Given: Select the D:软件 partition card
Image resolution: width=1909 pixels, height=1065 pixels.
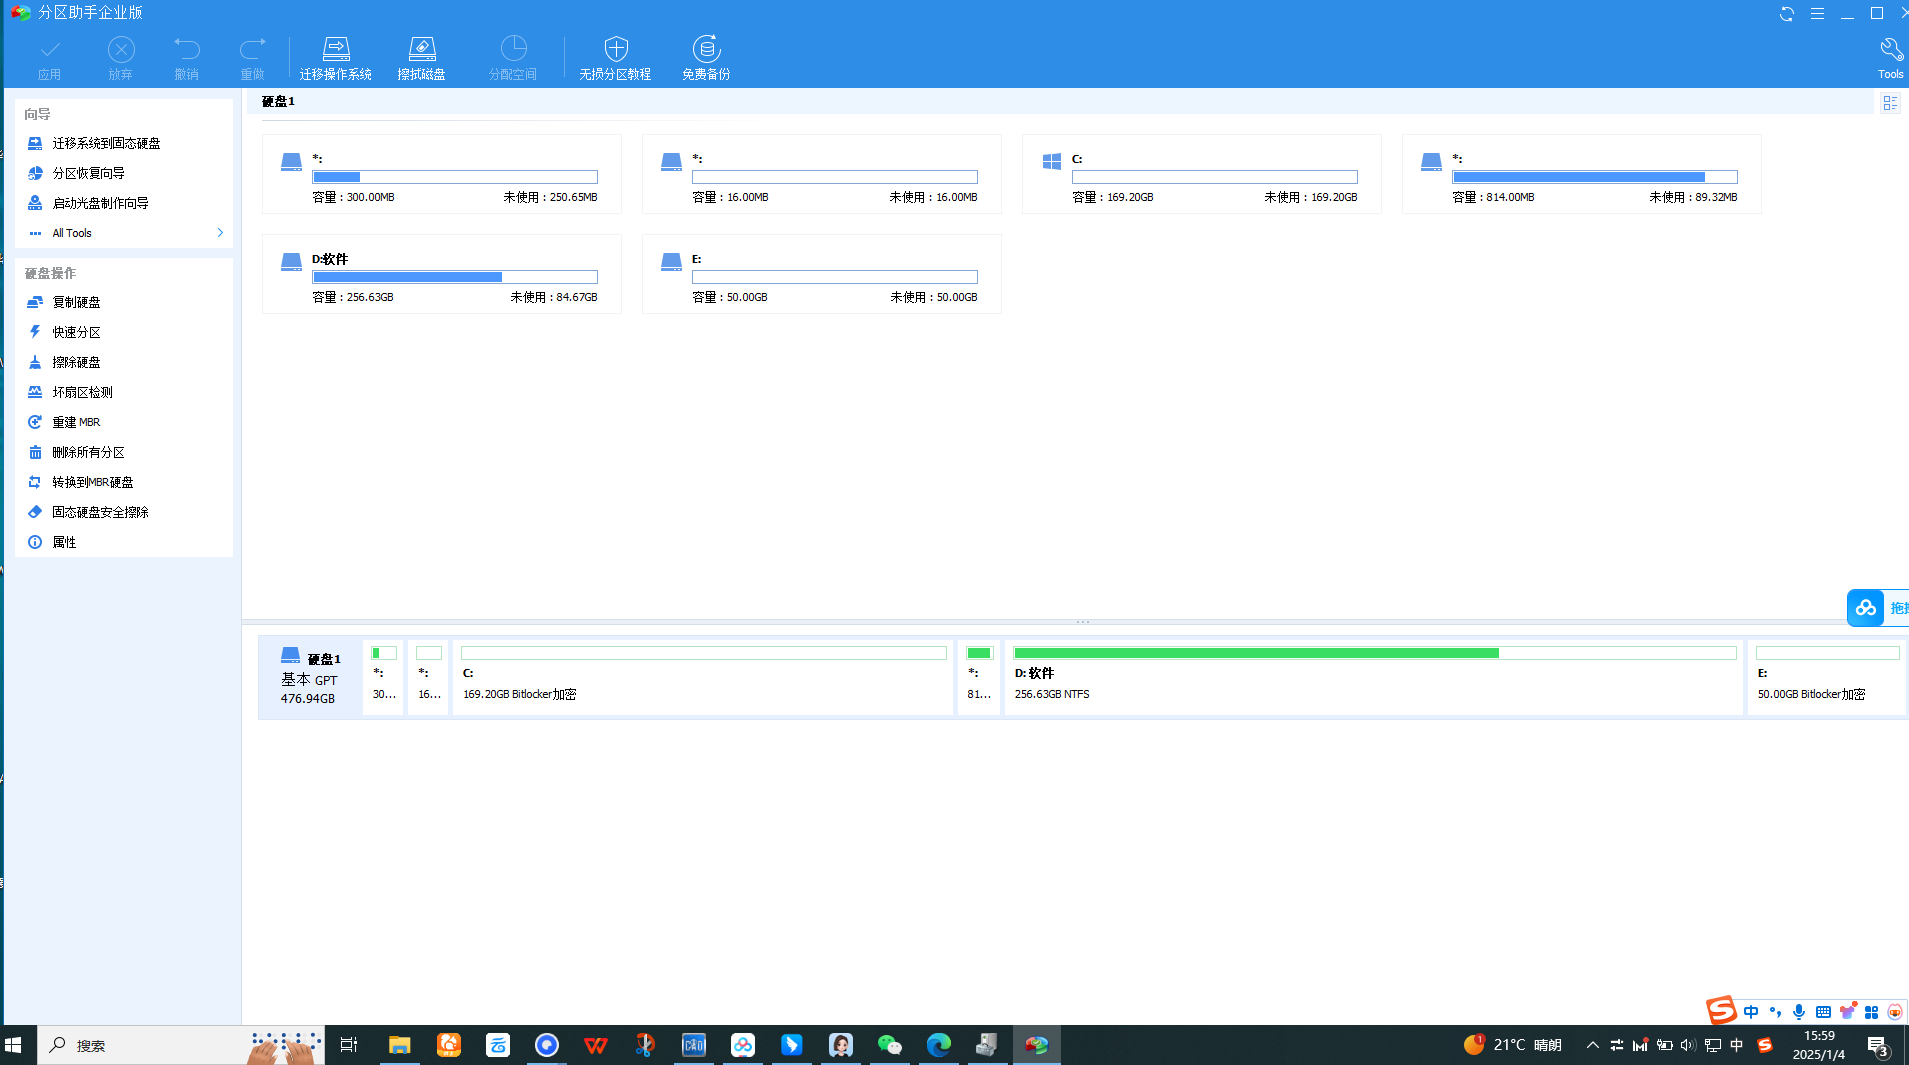Looking at the screenshot, I should coord(441,274).
